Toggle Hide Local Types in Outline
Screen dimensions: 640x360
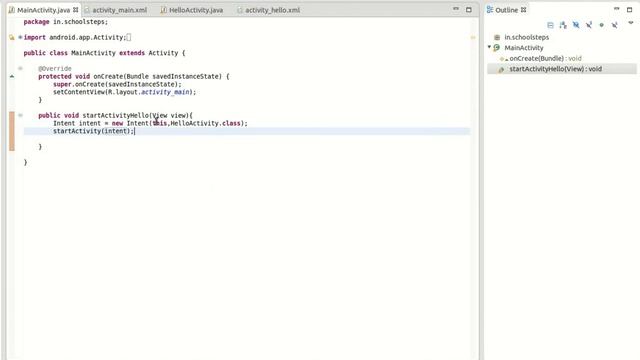coord(614,25)
